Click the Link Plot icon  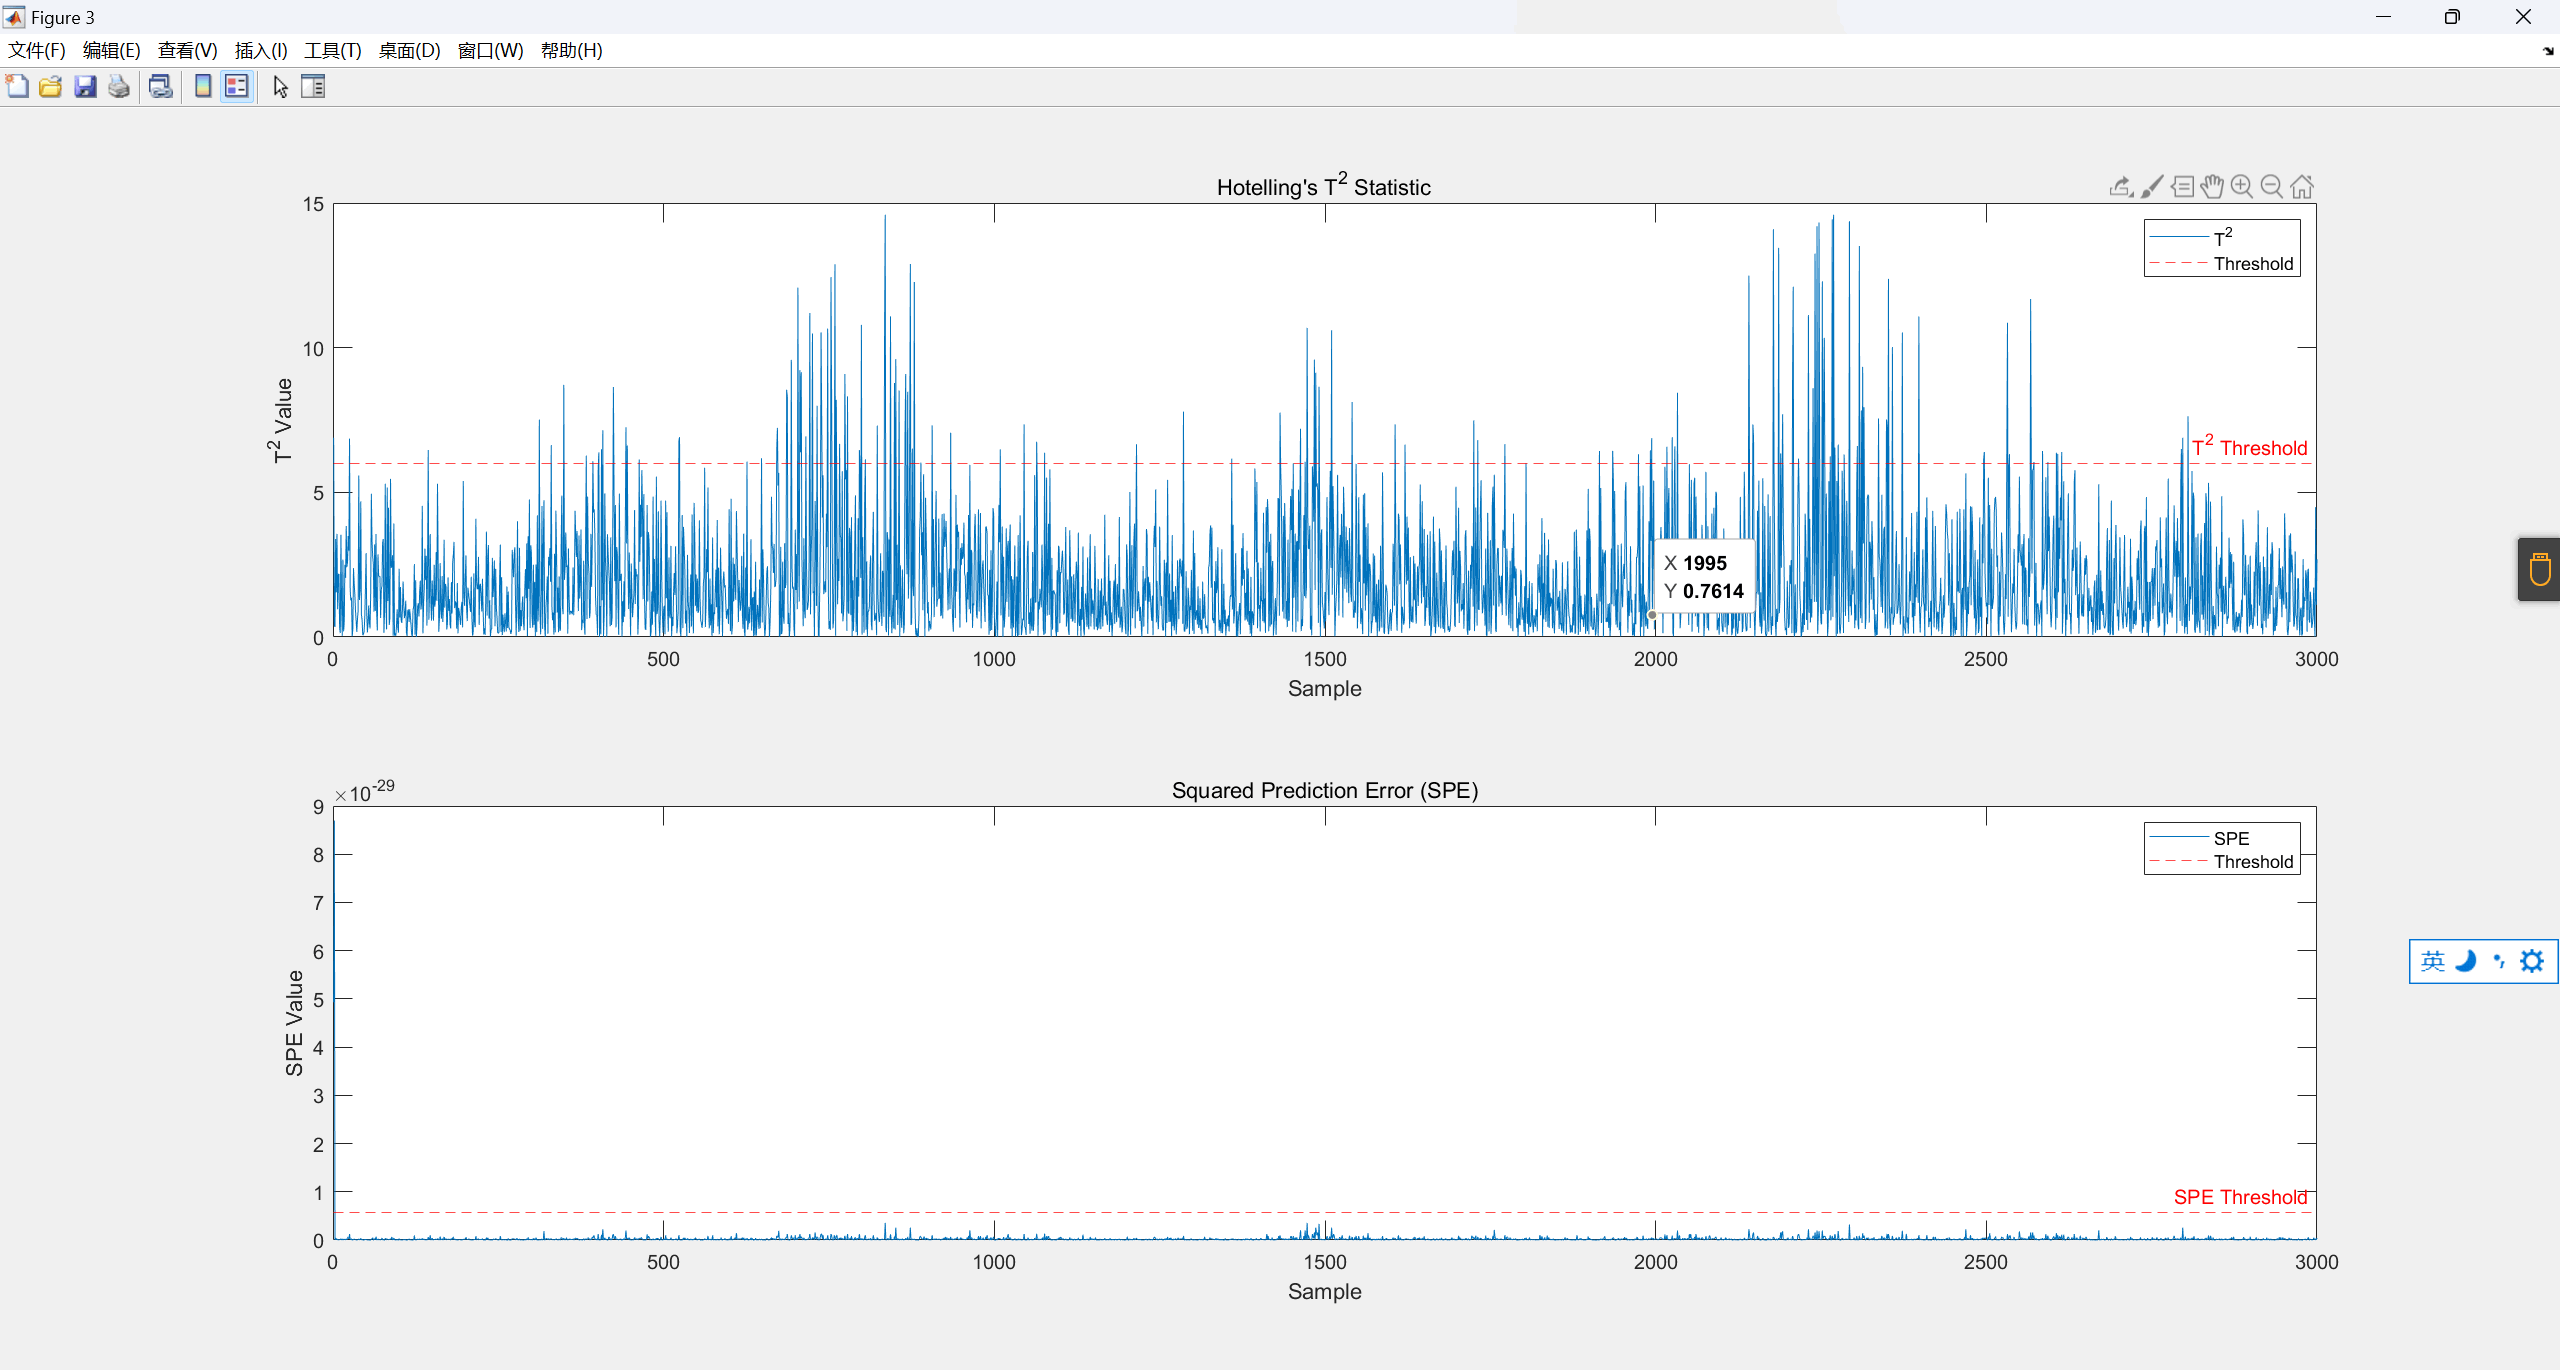161,87
